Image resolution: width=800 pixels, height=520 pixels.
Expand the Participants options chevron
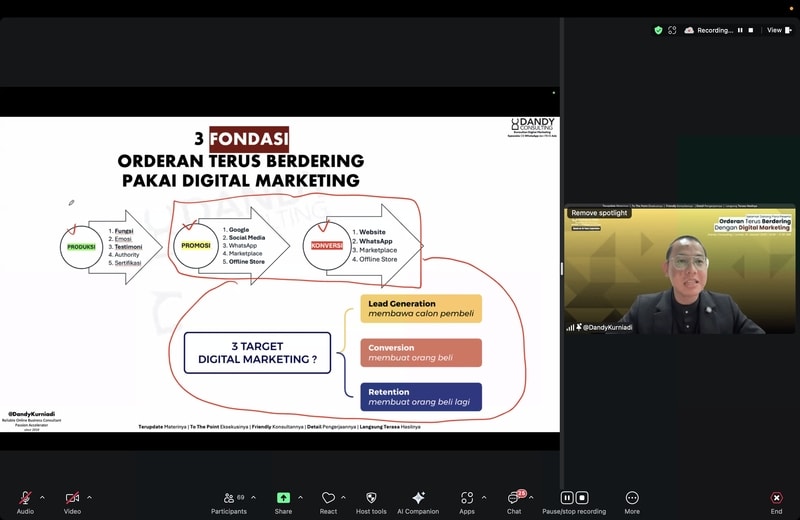pyautogui.click(x=253, y=497)
